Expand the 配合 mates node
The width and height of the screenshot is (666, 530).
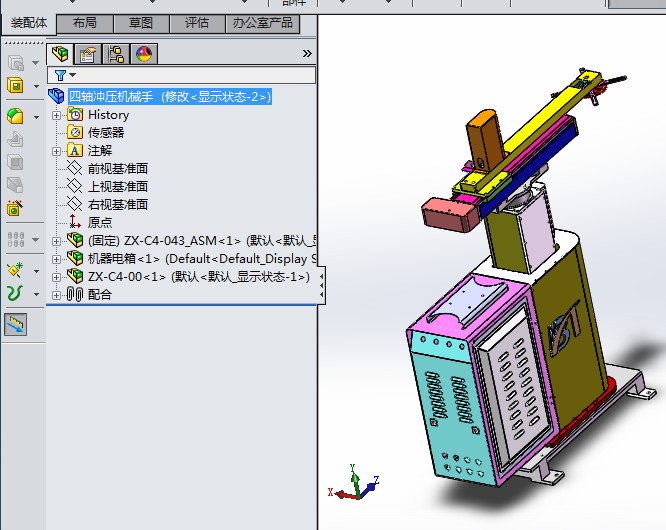point(56,295)
